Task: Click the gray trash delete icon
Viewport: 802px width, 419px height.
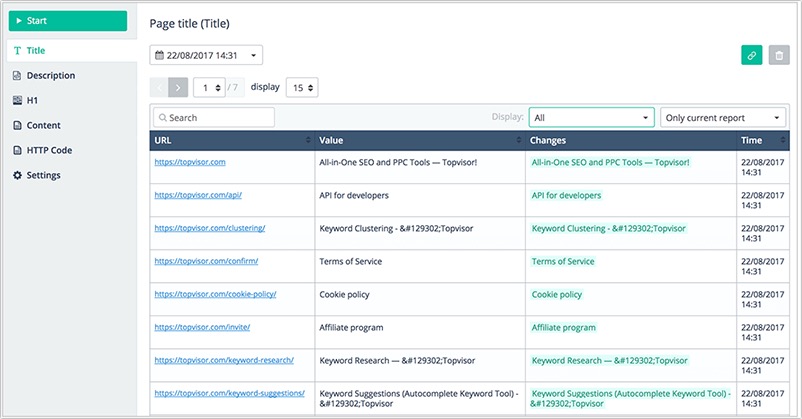Action: pos(779,56)
